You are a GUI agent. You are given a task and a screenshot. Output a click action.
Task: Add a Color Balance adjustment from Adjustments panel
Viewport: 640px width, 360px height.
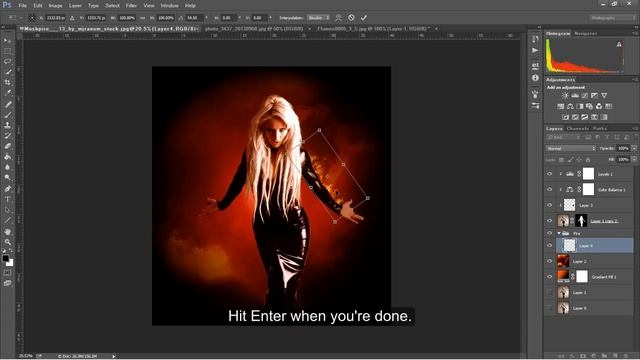[x=570, y=107]
